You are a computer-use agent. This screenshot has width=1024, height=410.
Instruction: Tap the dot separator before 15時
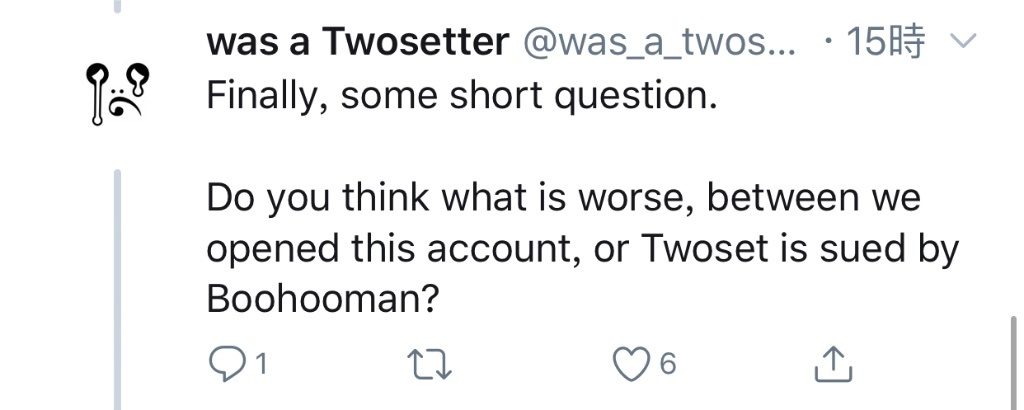coord(828,42)
